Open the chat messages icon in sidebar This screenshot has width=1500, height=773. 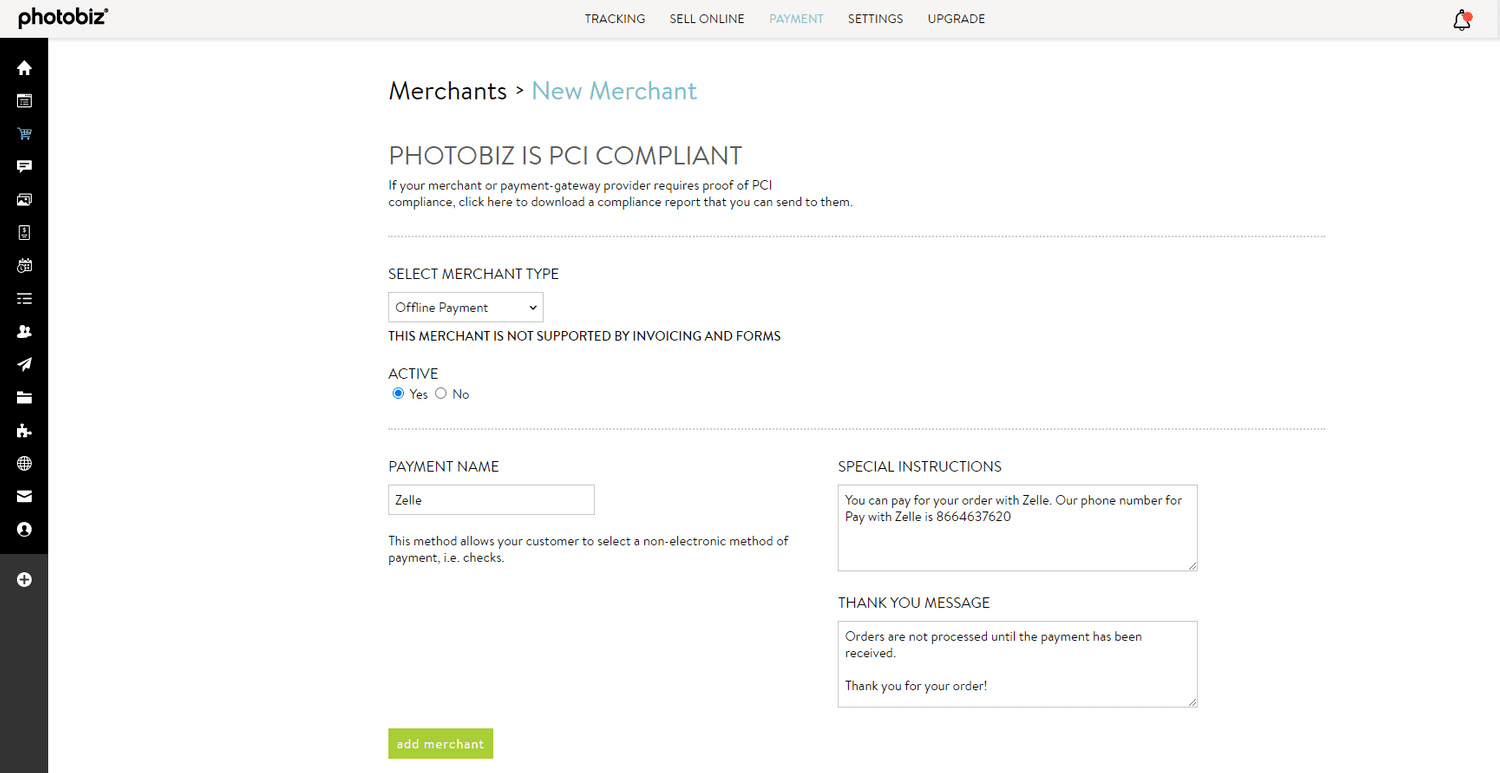(24, 166)
